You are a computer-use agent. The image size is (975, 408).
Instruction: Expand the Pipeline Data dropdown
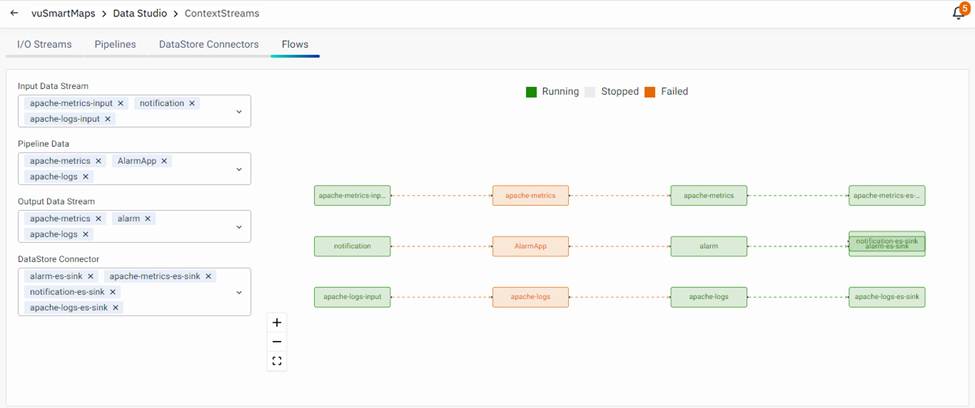(239, 169)
